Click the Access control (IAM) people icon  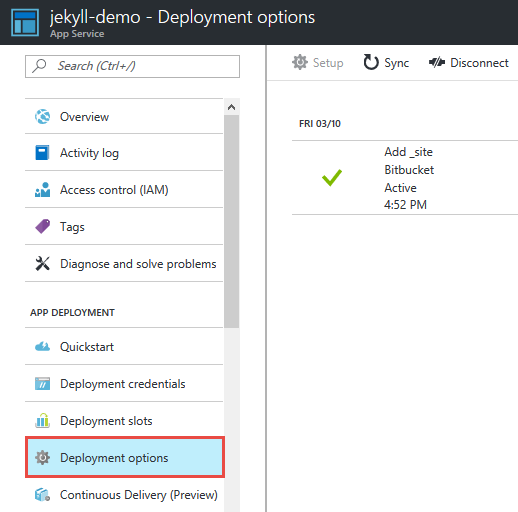tap(42, 190)
